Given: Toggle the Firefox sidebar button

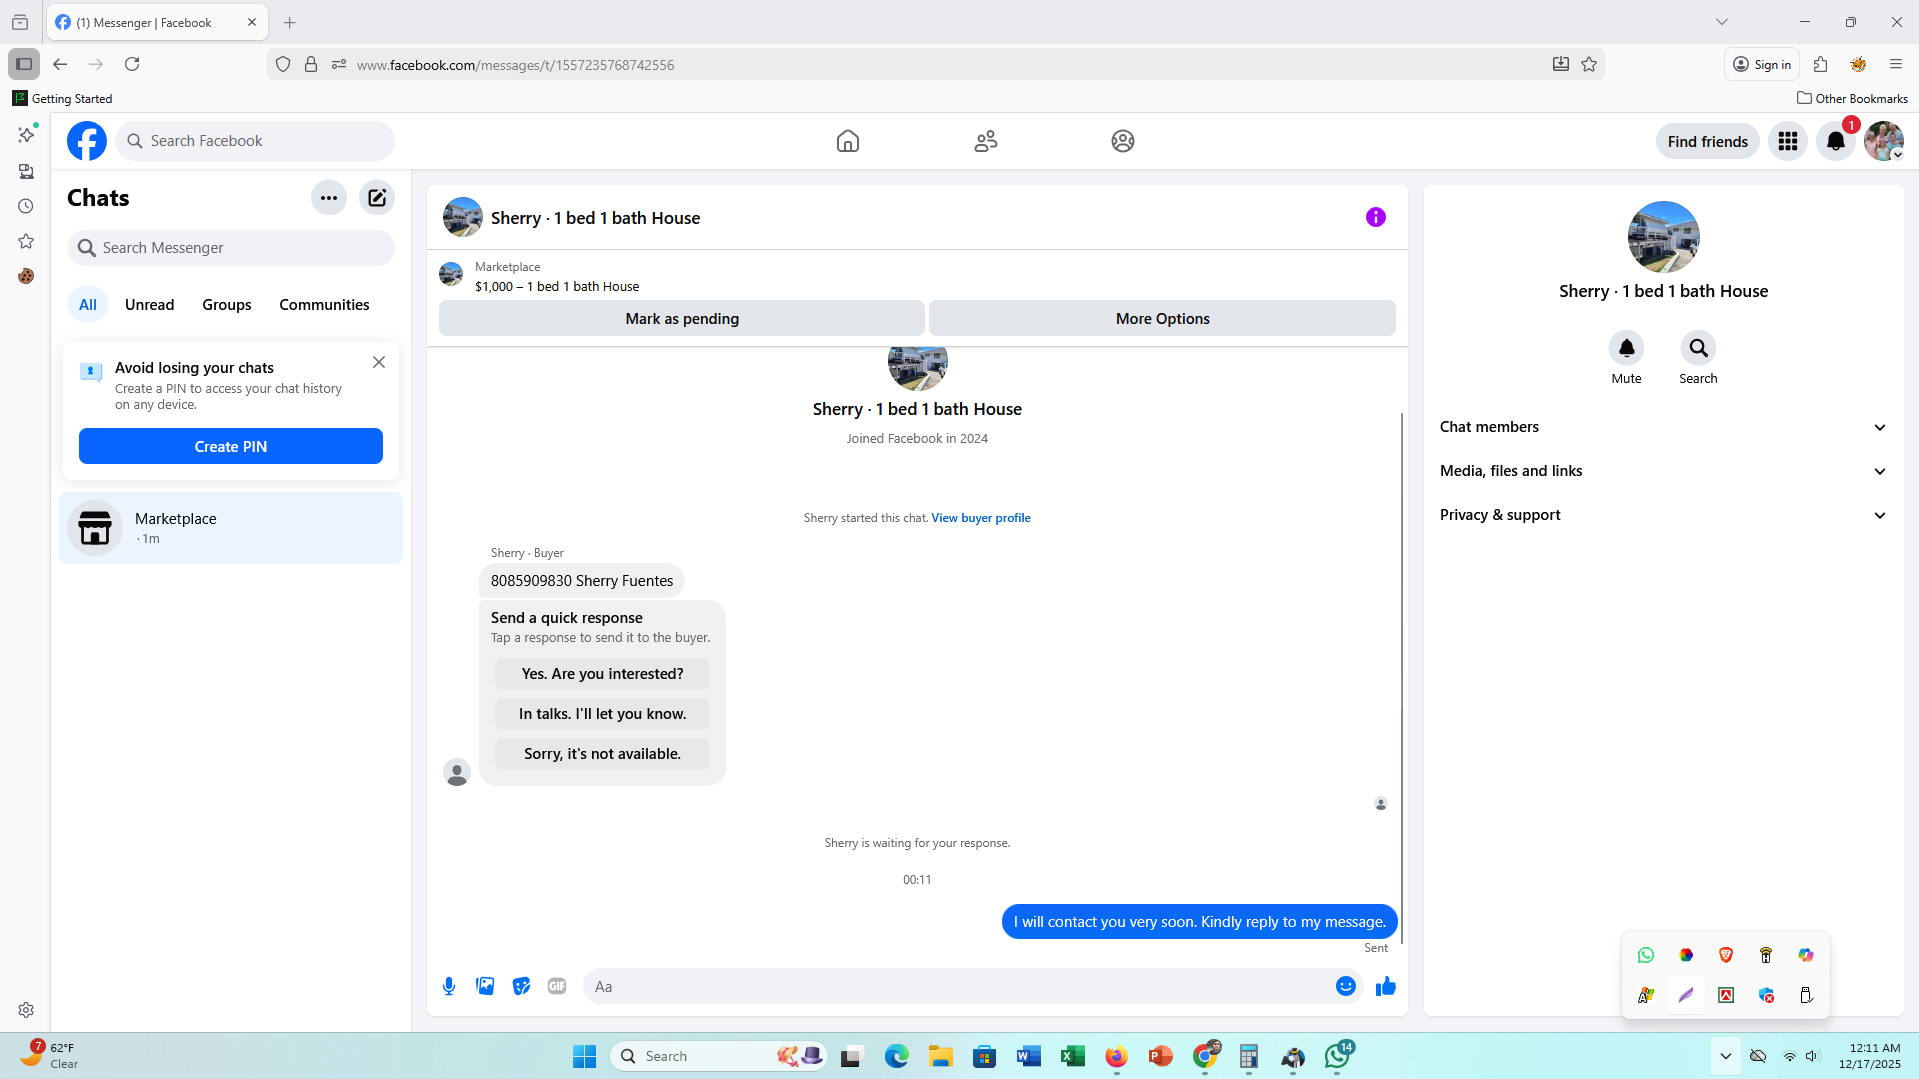Looking at the screenshot, I should [24, 64].
